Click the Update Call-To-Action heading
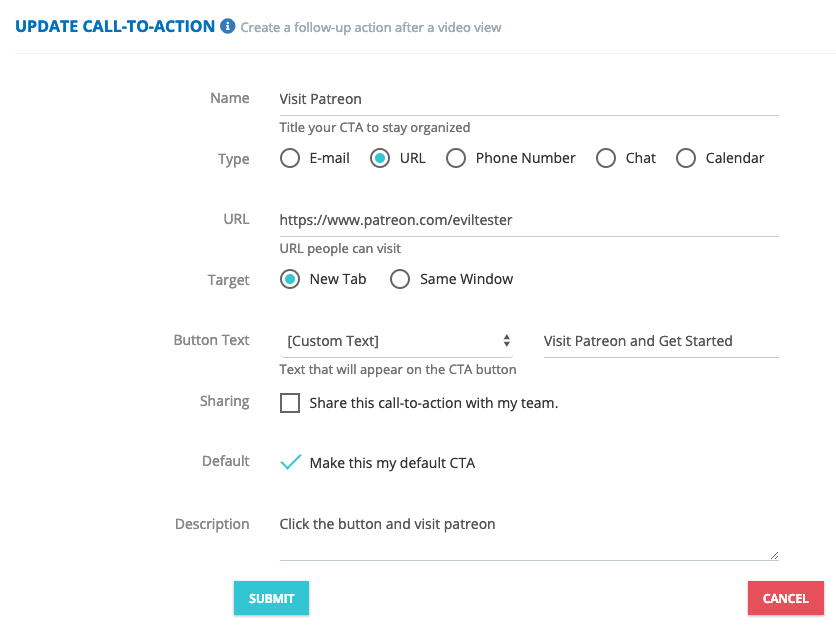This screenshot has width=836, height=642. tap(115, 27)
